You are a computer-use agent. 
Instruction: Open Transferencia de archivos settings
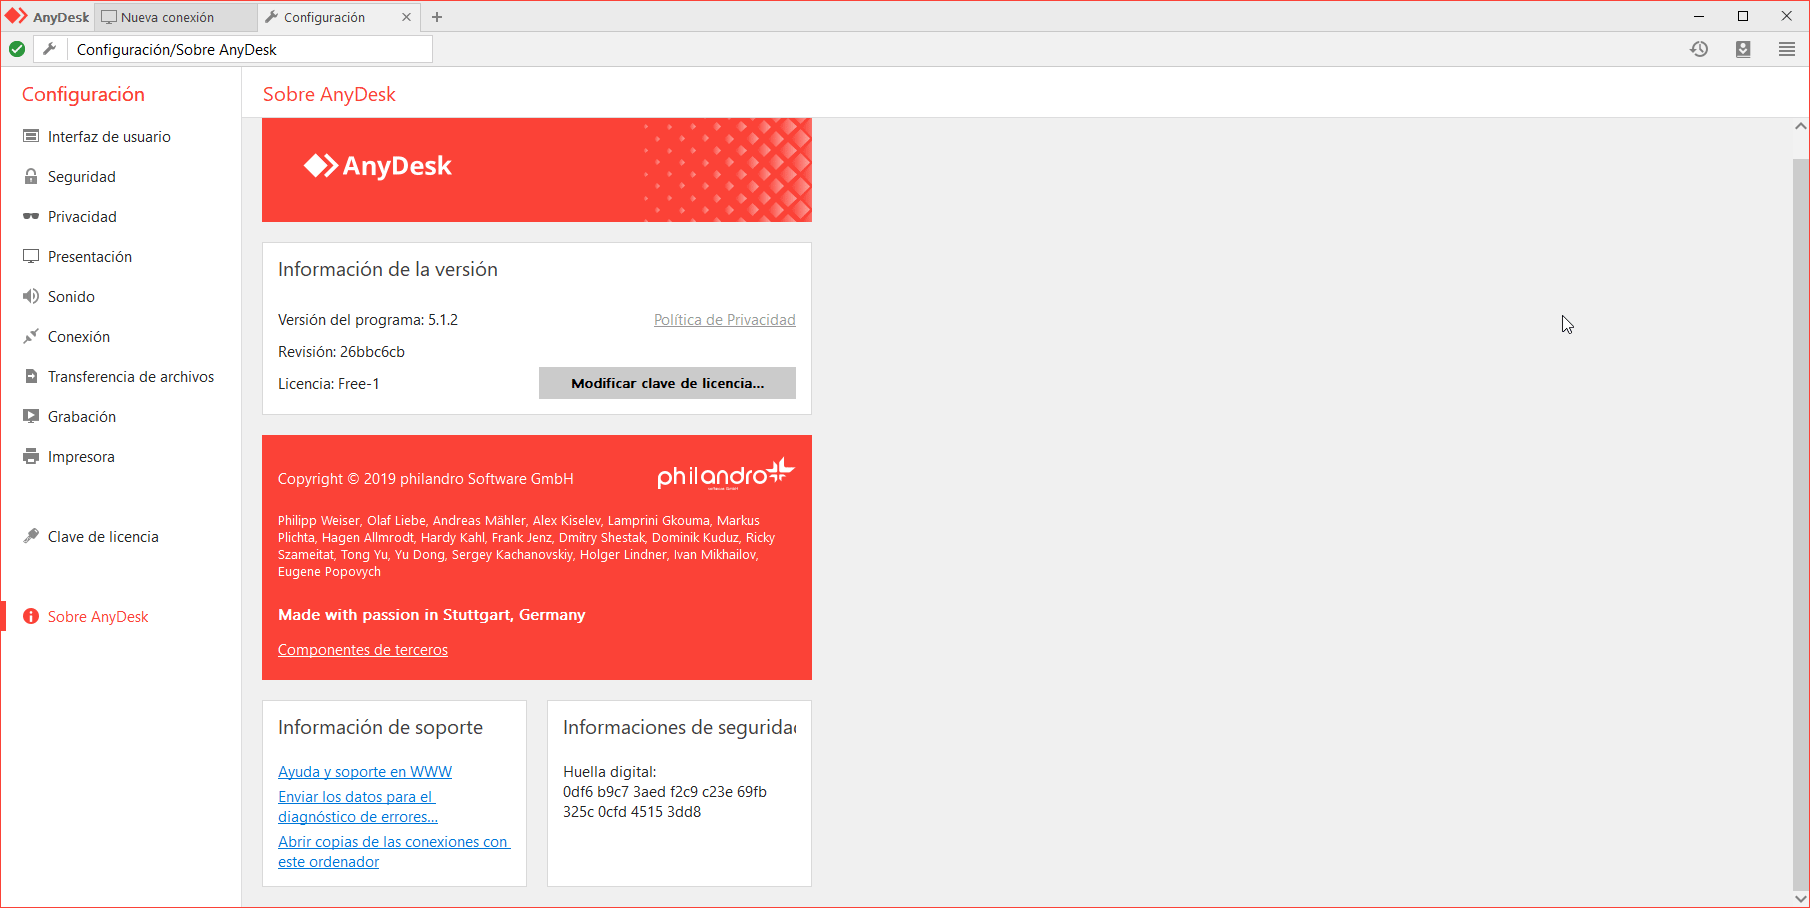point(131,377)
